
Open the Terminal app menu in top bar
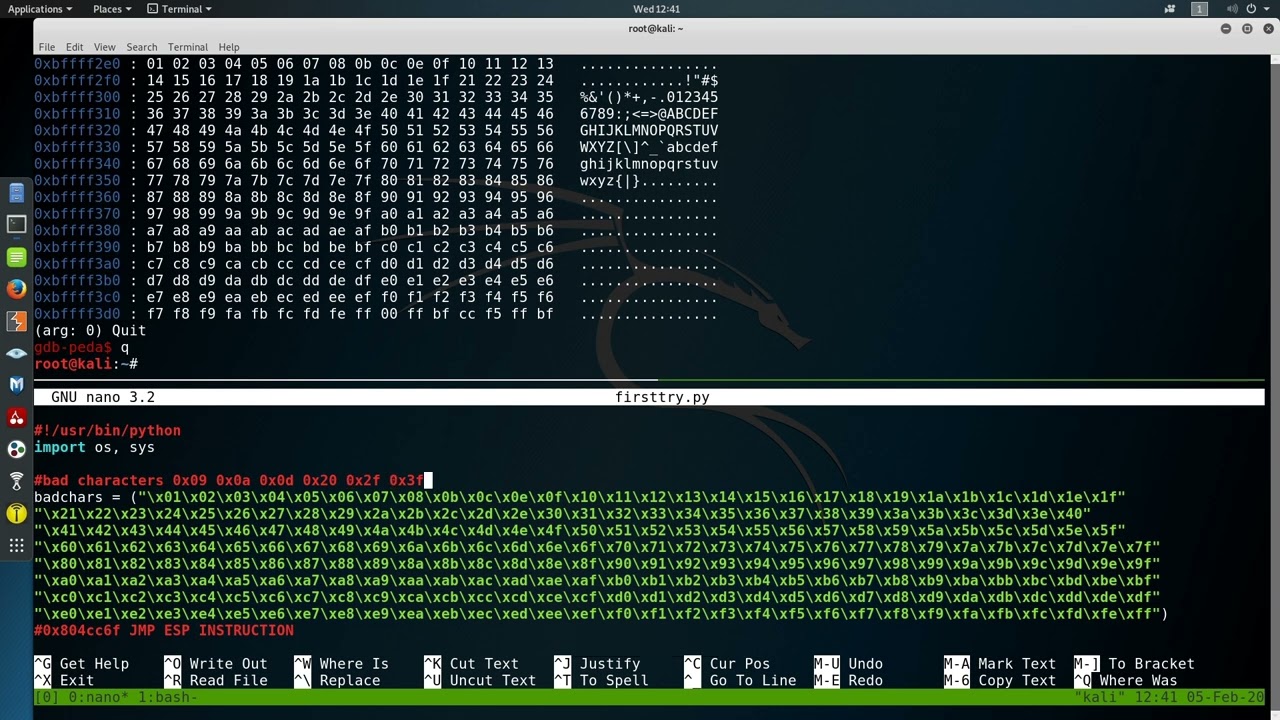[x=180, y=9]
